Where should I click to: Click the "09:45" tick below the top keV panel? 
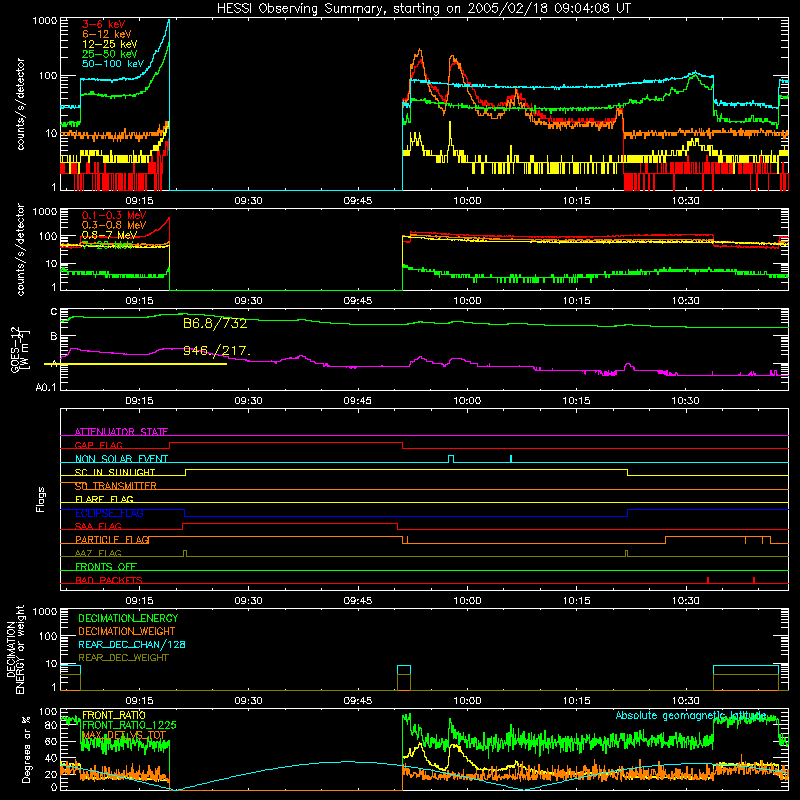tap(358, 201)
